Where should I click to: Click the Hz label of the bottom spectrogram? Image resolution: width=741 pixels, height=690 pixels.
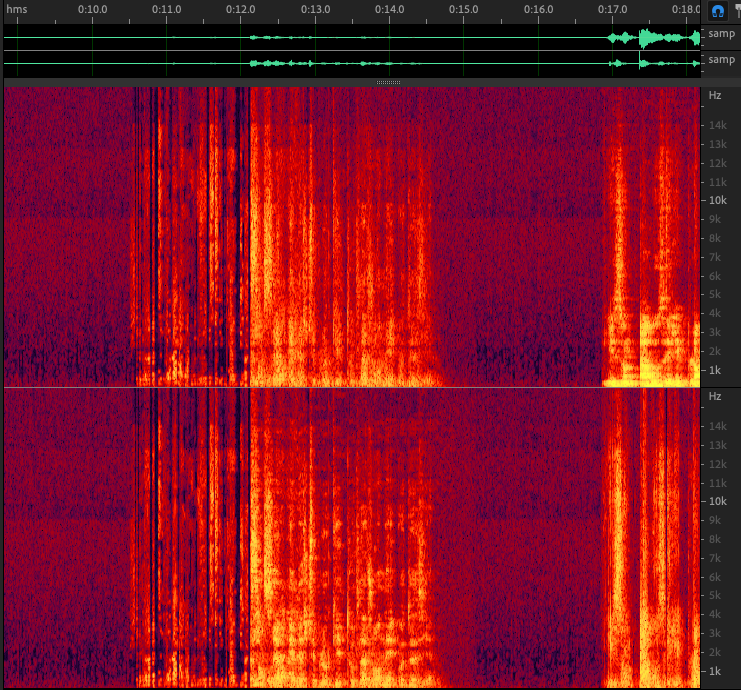(x=715, y=397)
